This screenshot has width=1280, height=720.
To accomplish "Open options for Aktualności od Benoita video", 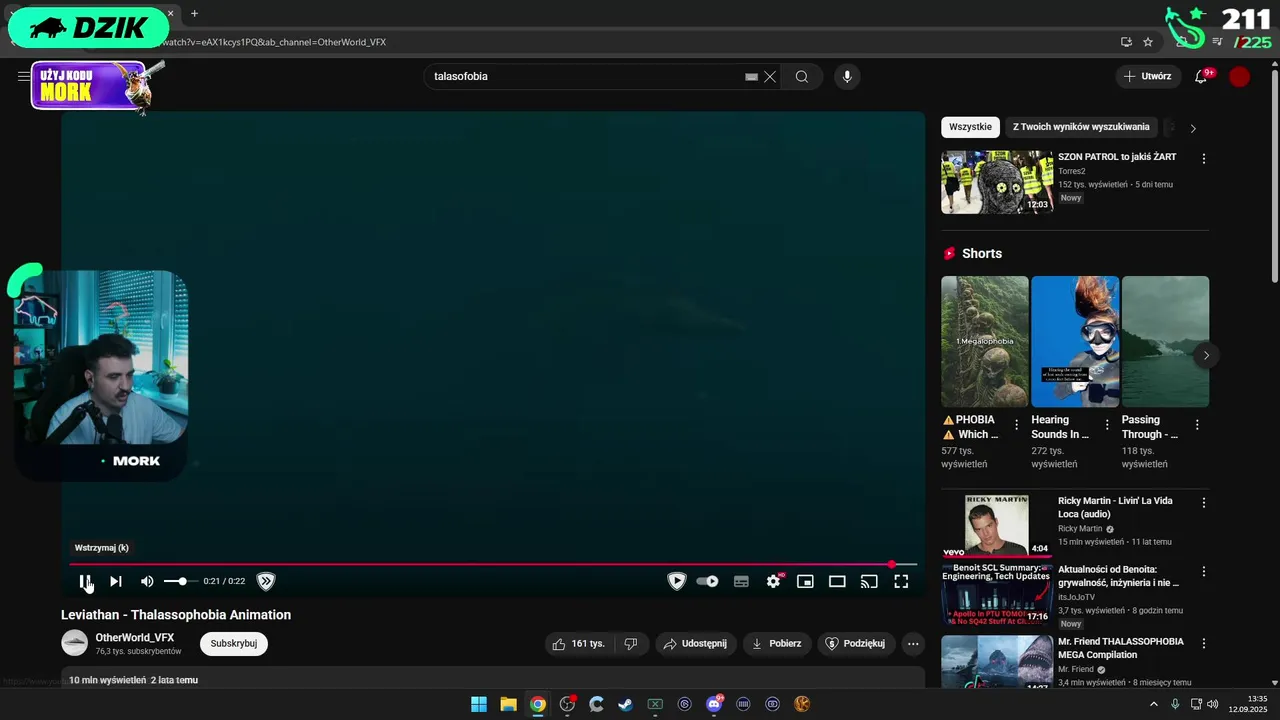I will [1204, 572].
